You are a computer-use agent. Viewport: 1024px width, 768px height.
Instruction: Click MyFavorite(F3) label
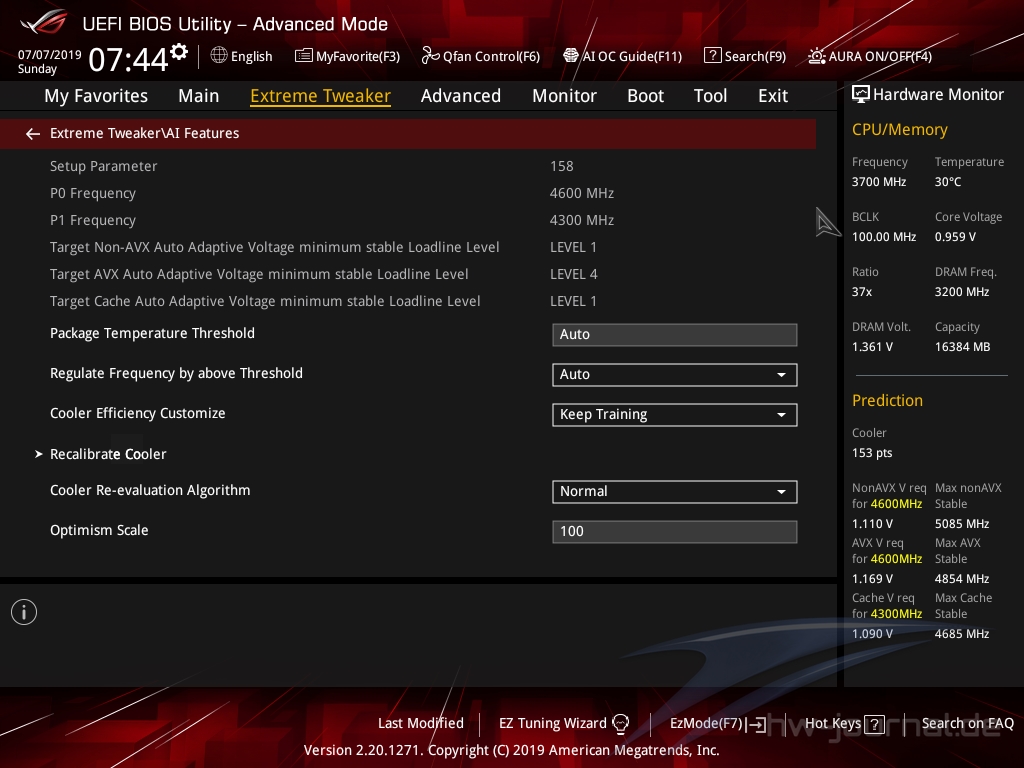(358, 57)
